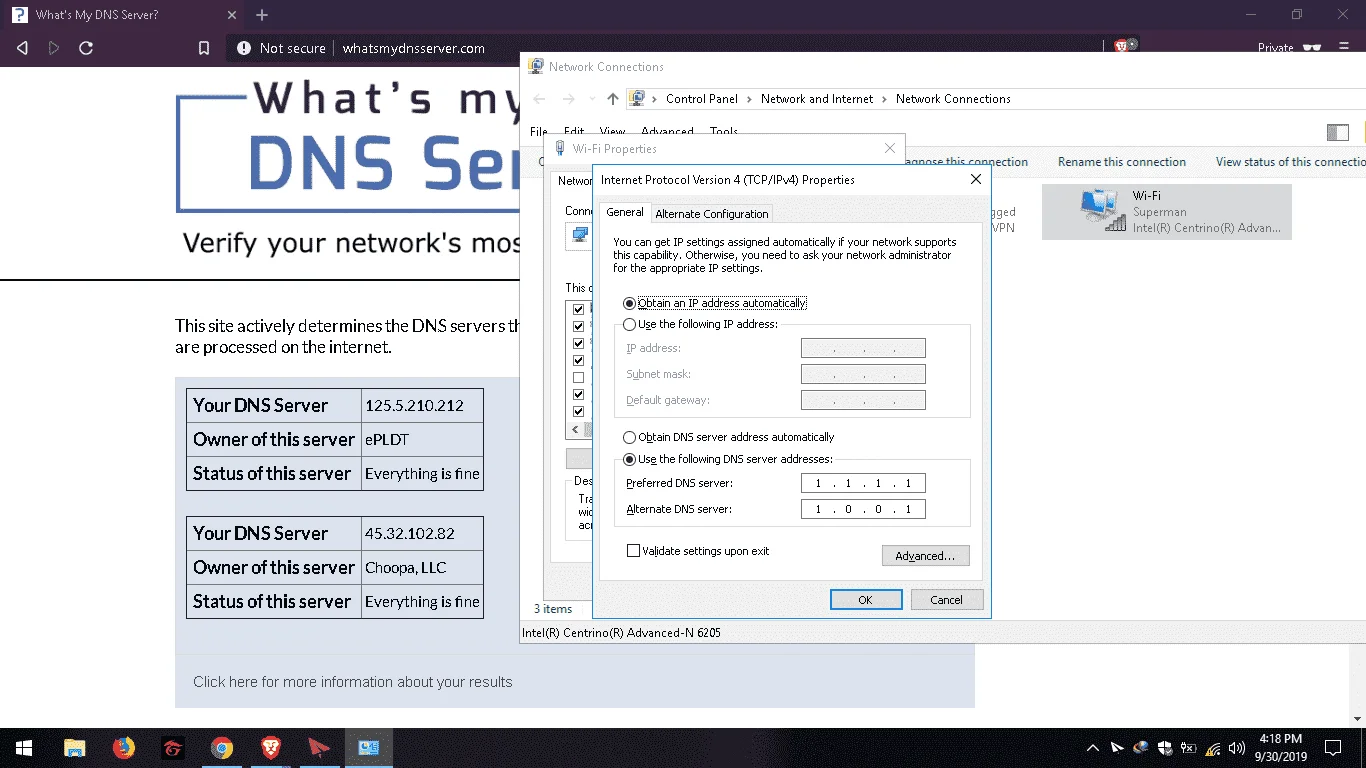Open Windows Security shield tray icon
Screen dimensions: 1366x768
point(1165,748)
